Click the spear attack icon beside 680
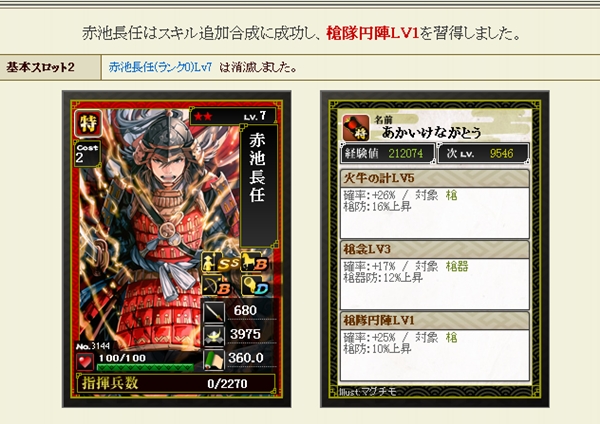The height and width of the screenshot is (424, 600). click(x=214, y=311)
